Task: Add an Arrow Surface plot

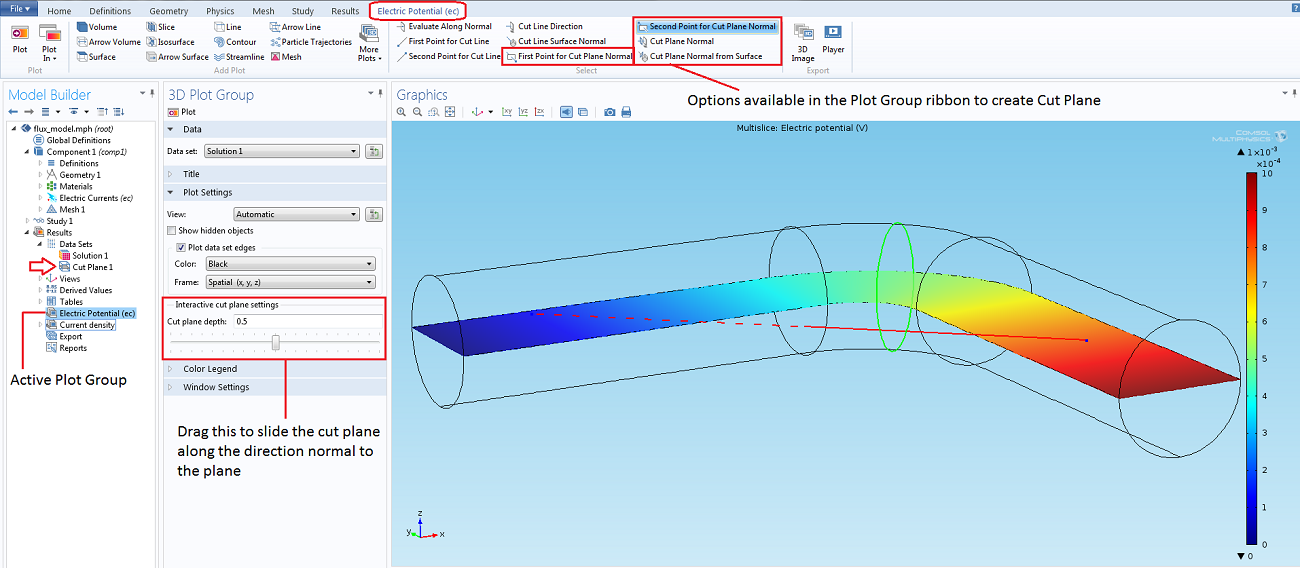Action: [x=178, y=57]
